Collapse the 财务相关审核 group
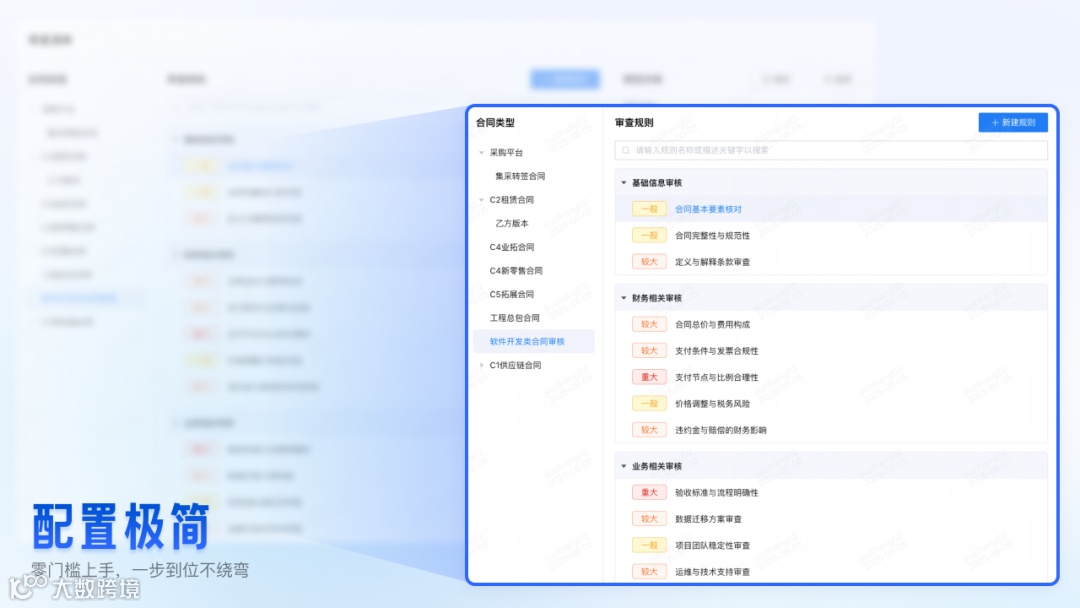 [624, 298]
